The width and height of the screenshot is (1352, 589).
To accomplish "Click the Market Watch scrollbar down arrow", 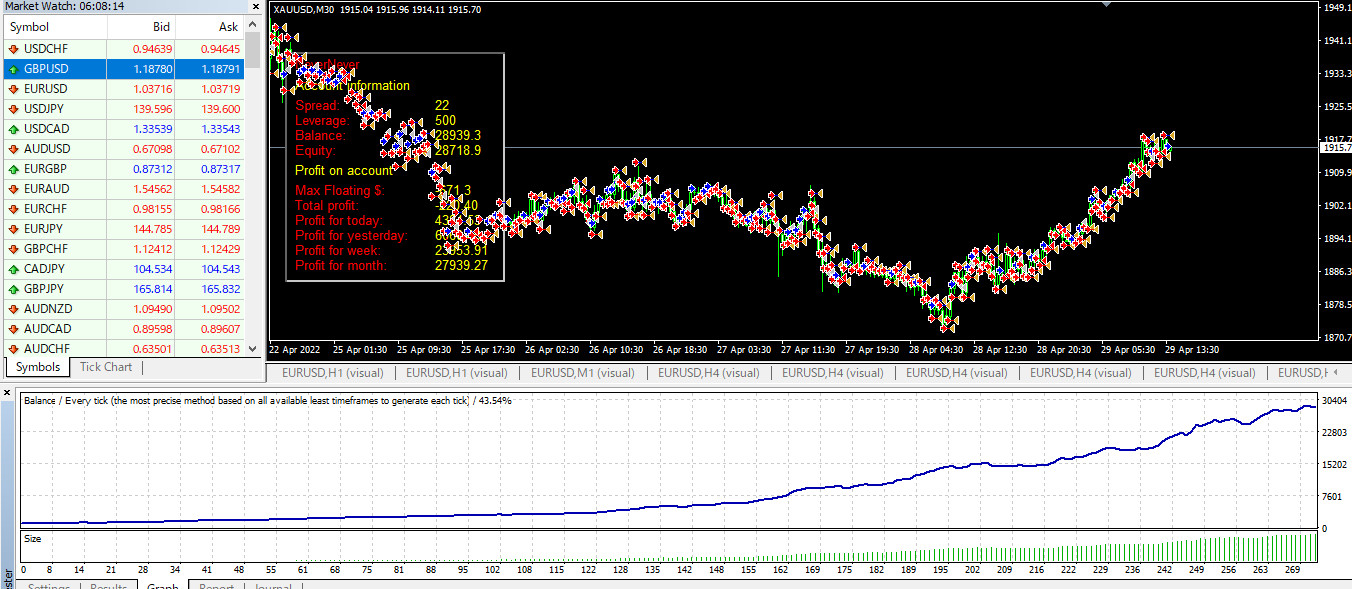I will click(253, 347).
